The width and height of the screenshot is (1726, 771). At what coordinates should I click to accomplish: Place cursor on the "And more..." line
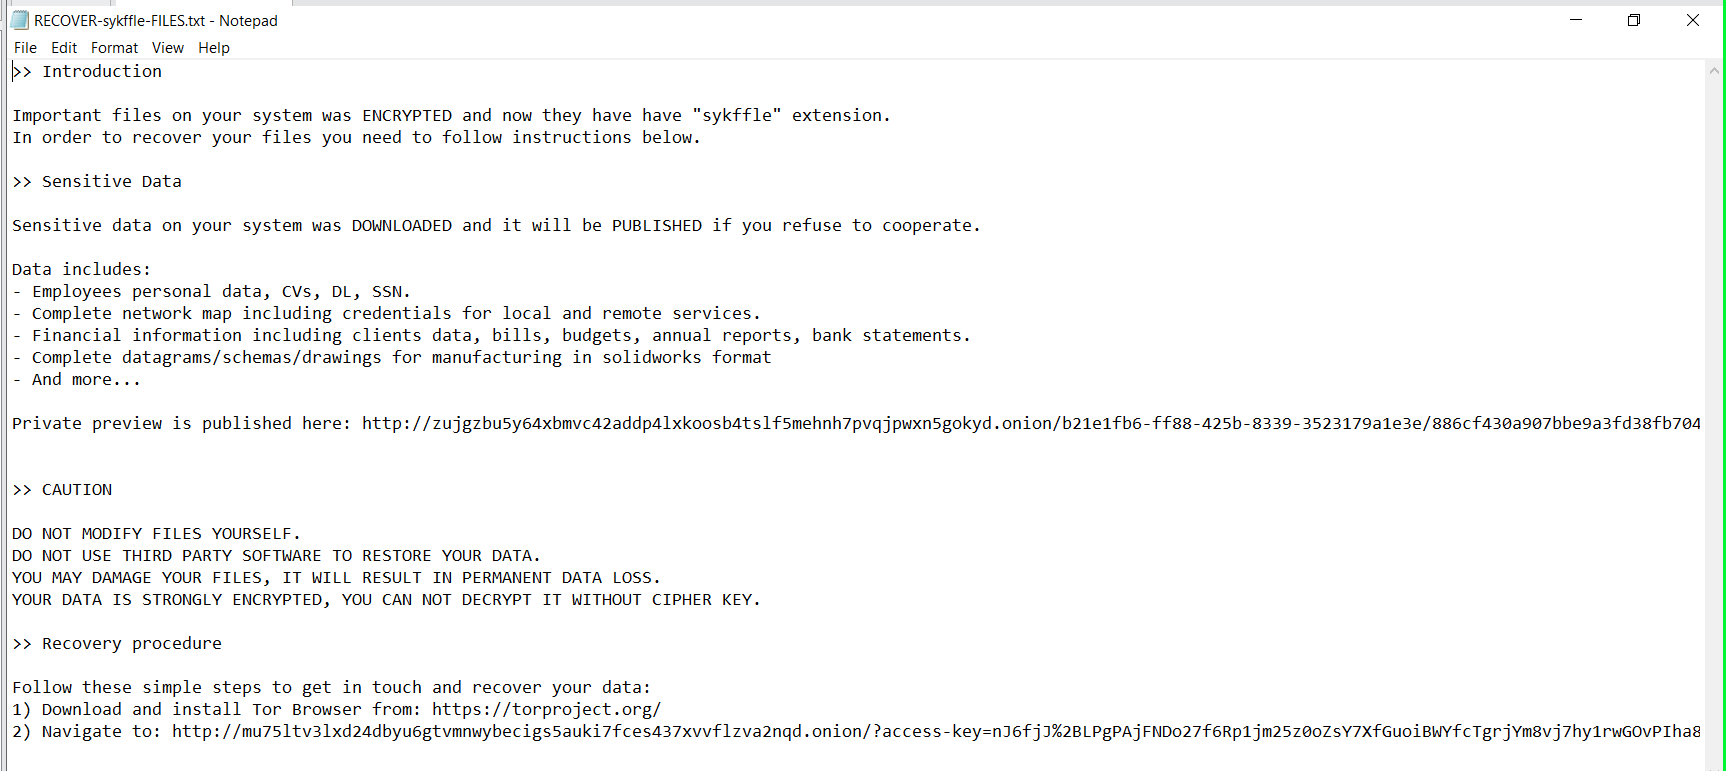tap(86, 380)
